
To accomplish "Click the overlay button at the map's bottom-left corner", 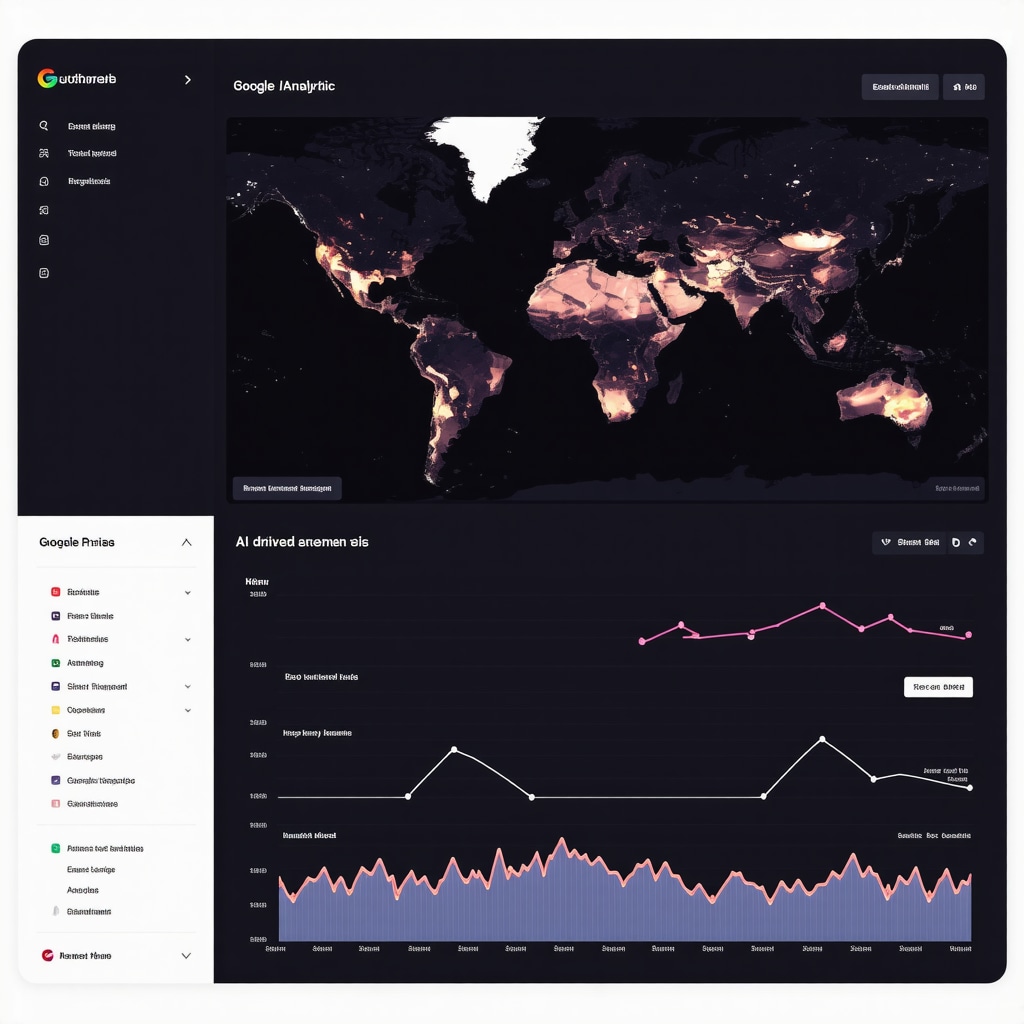I will click(287, 488).
